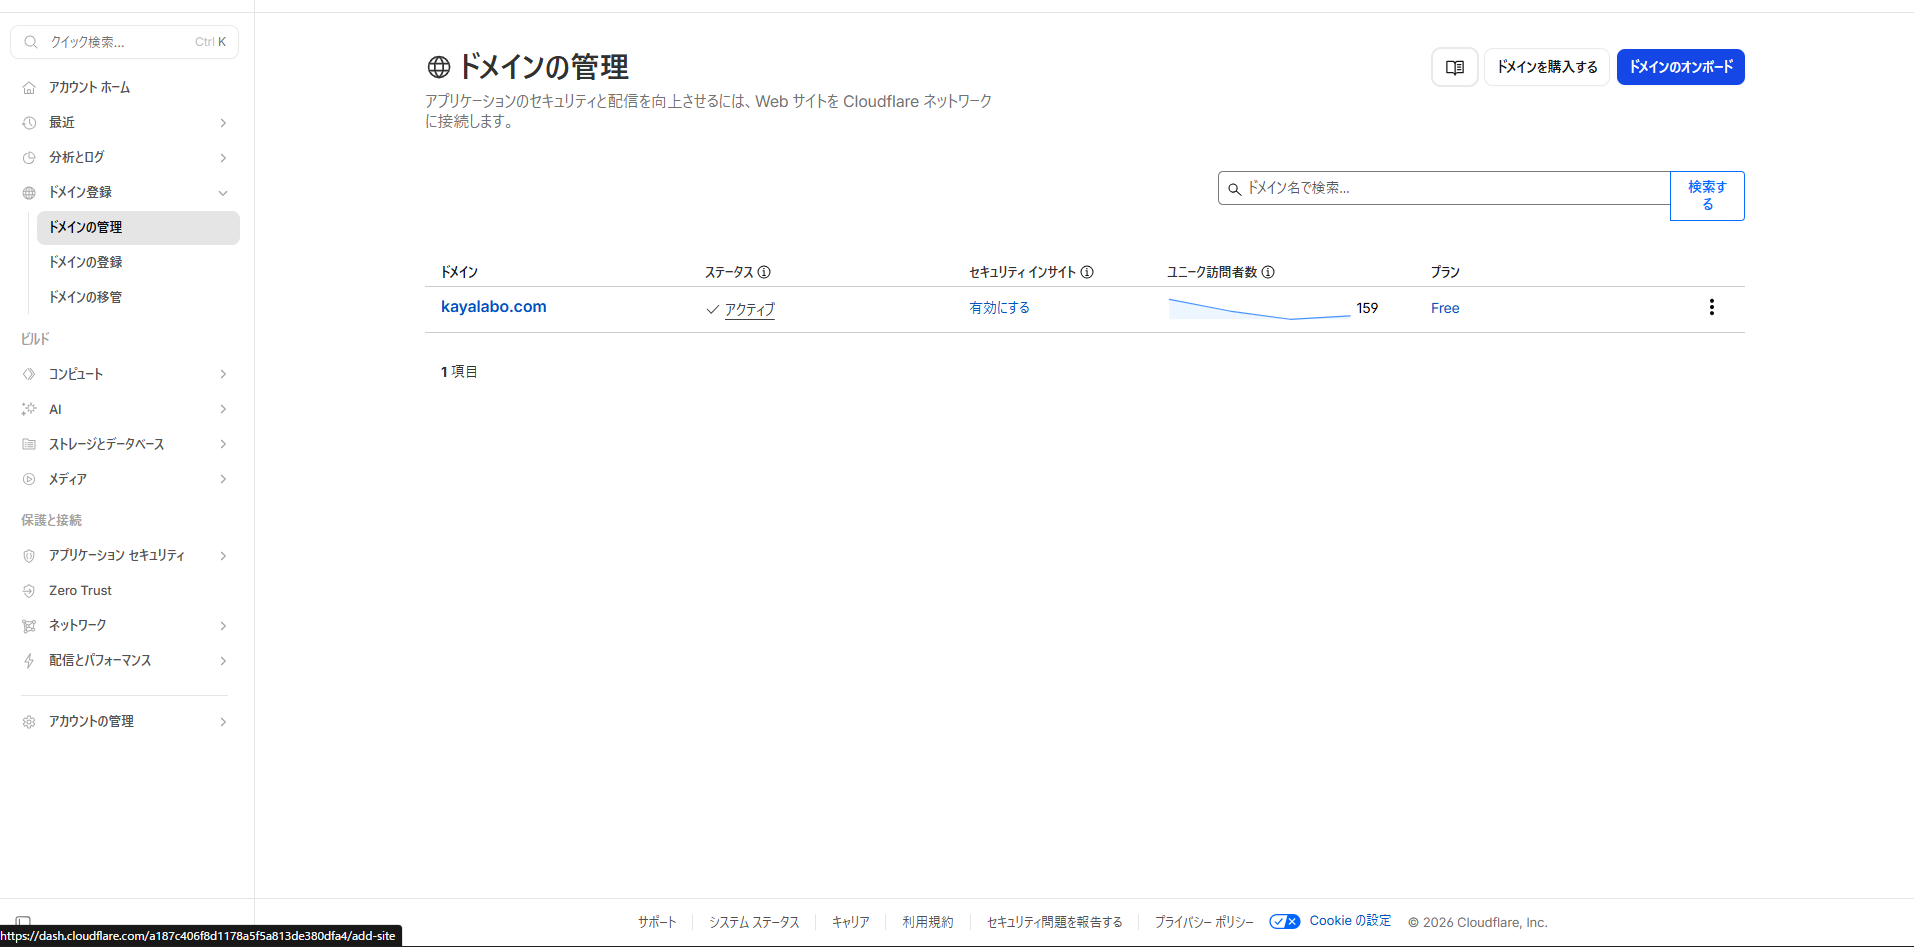This screenshot has height=947, width=1914.
Task: Click the ネットワーク icon
Action: [29, 626]
